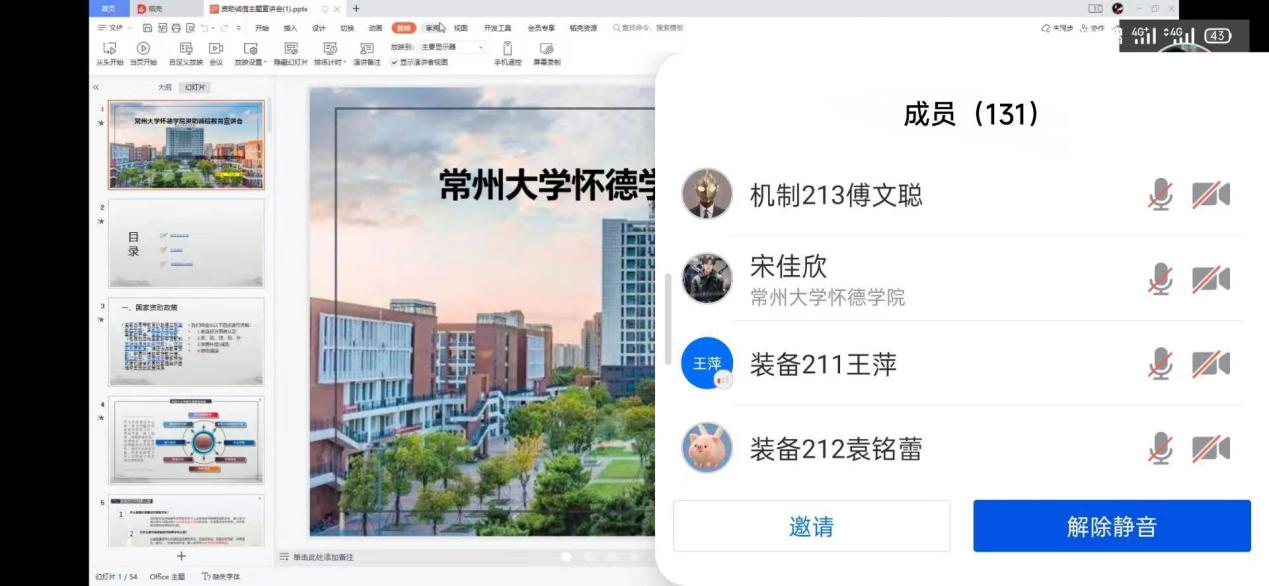This screenshot has width=1269, height=586.
Task: Switch to the 插入 ribbon tab
Action: pos(290,28)
